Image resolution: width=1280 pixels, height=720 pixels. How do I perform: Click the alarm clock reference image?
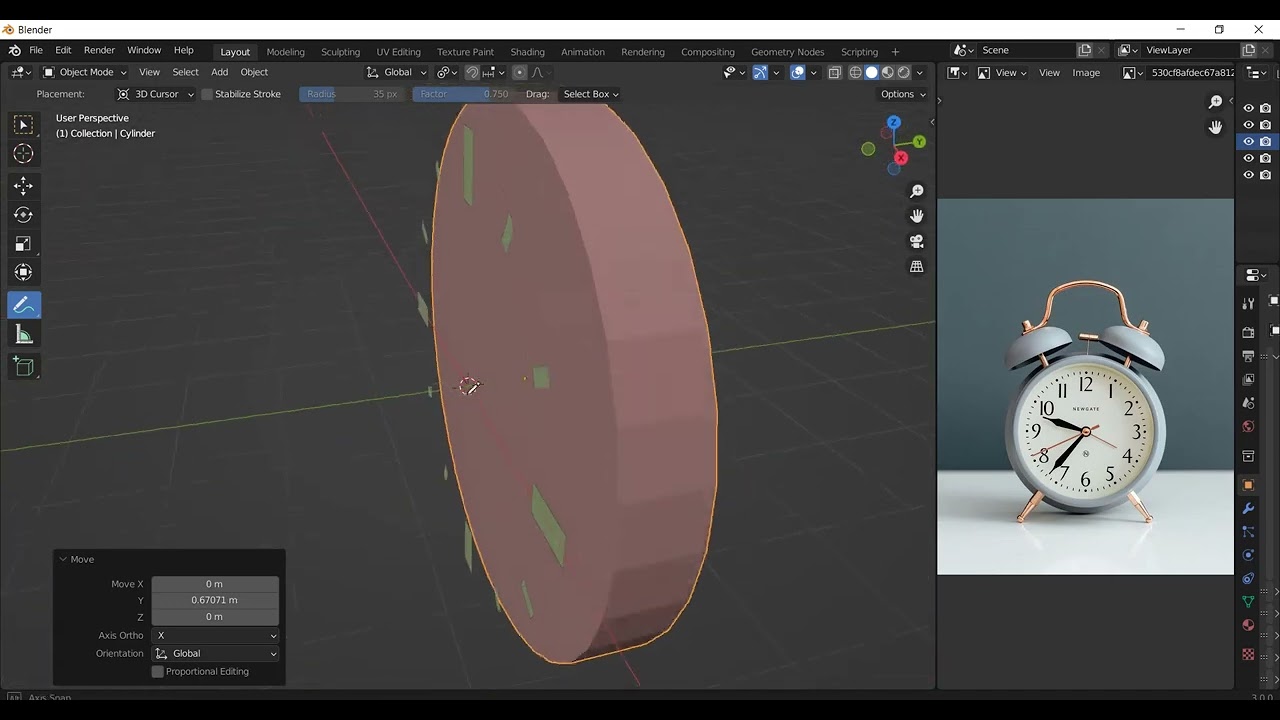tap(1085, 387)
